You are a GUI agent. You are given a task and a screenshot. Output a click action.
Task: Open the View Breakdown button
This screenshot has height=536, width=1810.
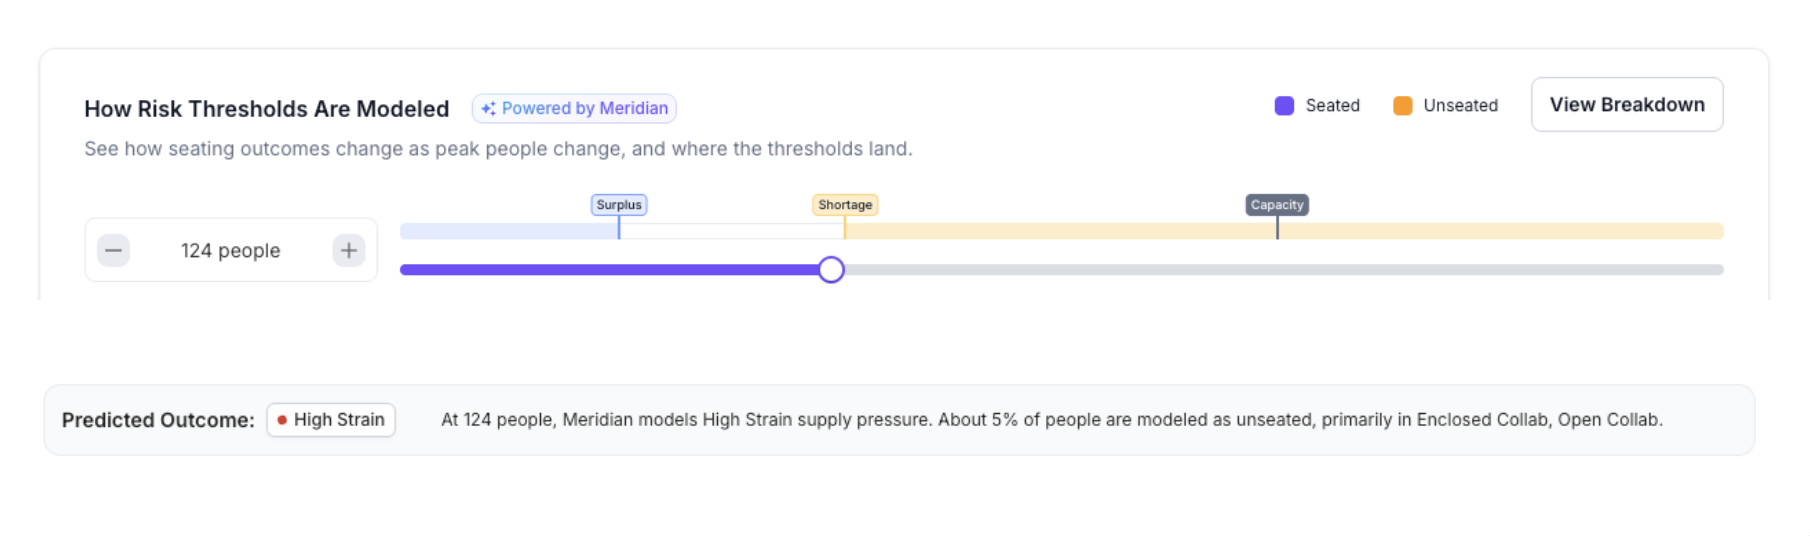[1626, 105]
